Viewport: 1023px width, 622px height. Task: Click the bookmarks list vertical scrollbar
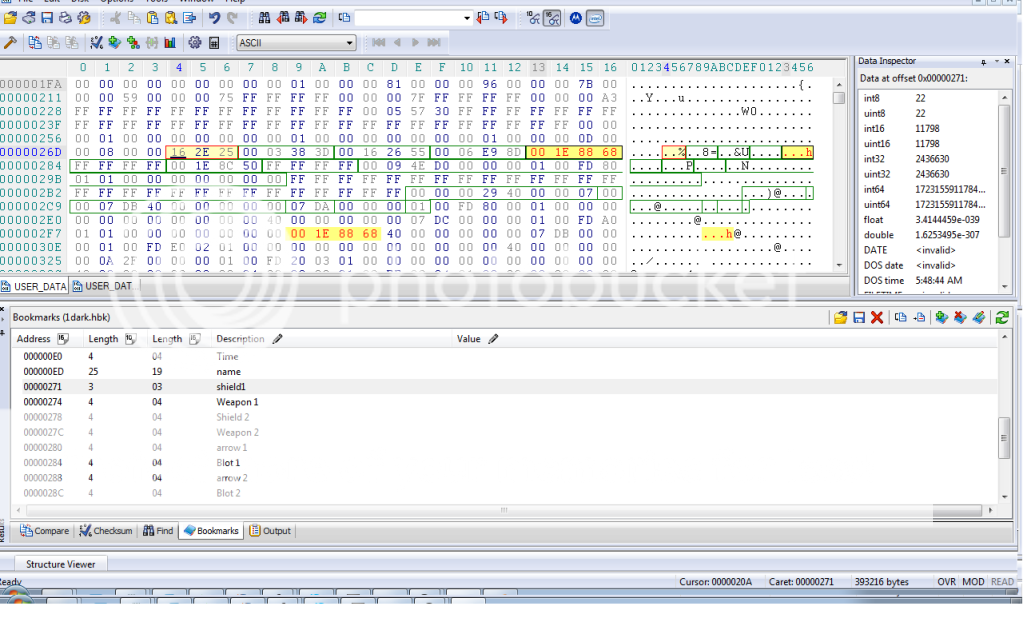click(x=1003, y=435)
